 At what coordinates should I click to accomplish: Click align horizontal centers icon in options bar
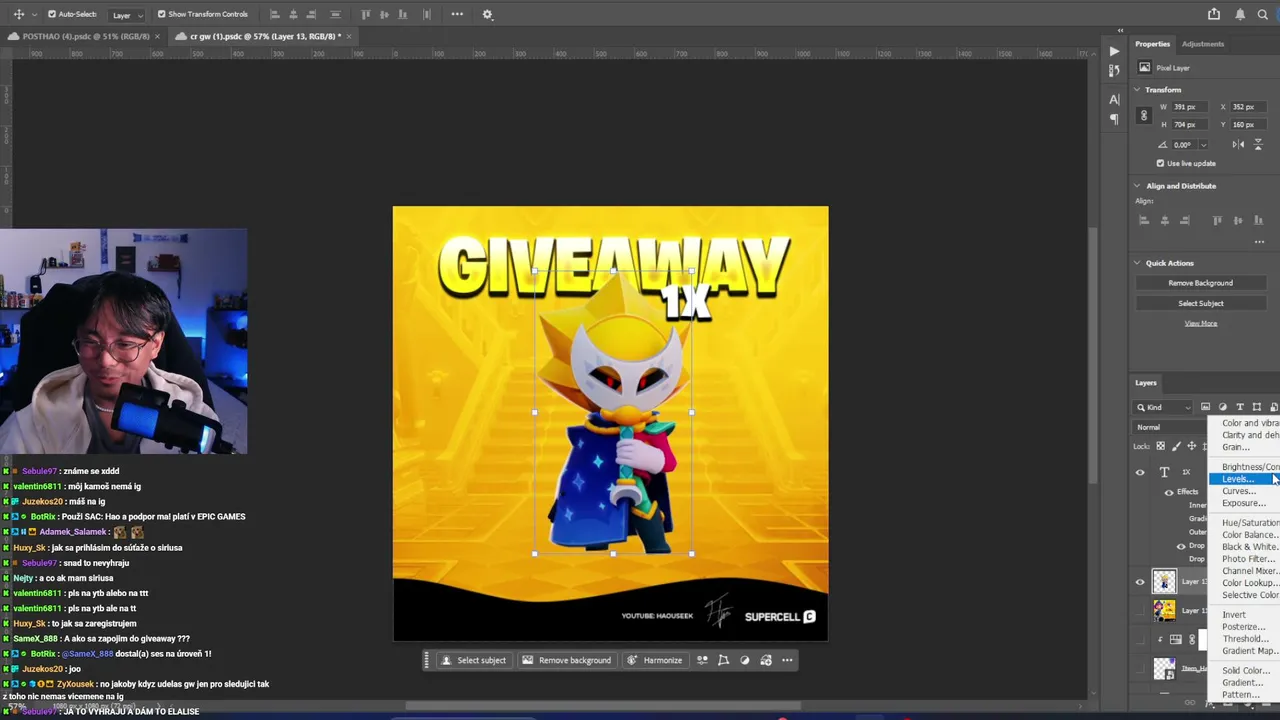tap(294, 14)
